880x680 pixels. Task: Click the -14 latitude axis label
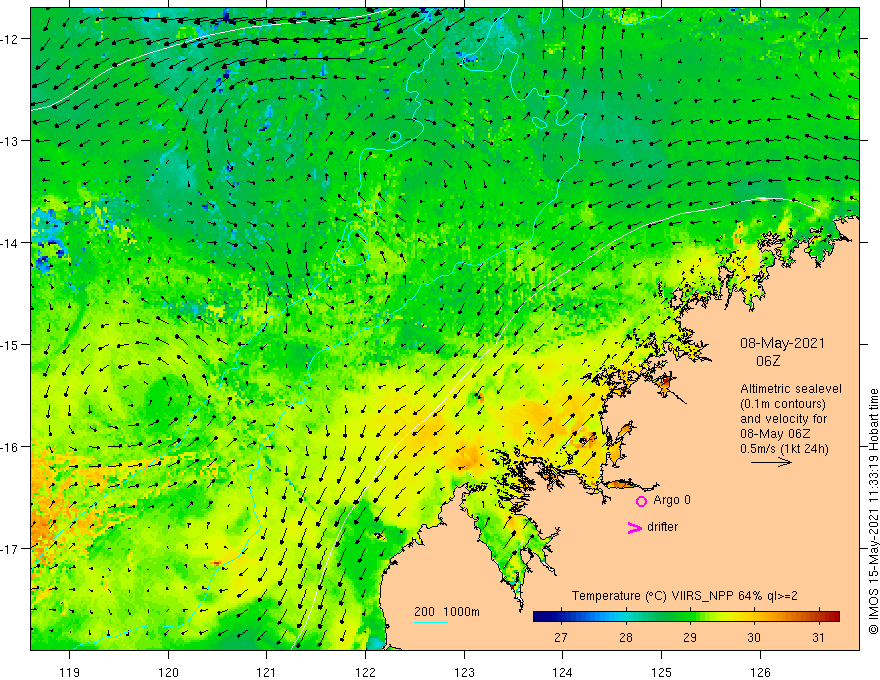coord(9,243)
